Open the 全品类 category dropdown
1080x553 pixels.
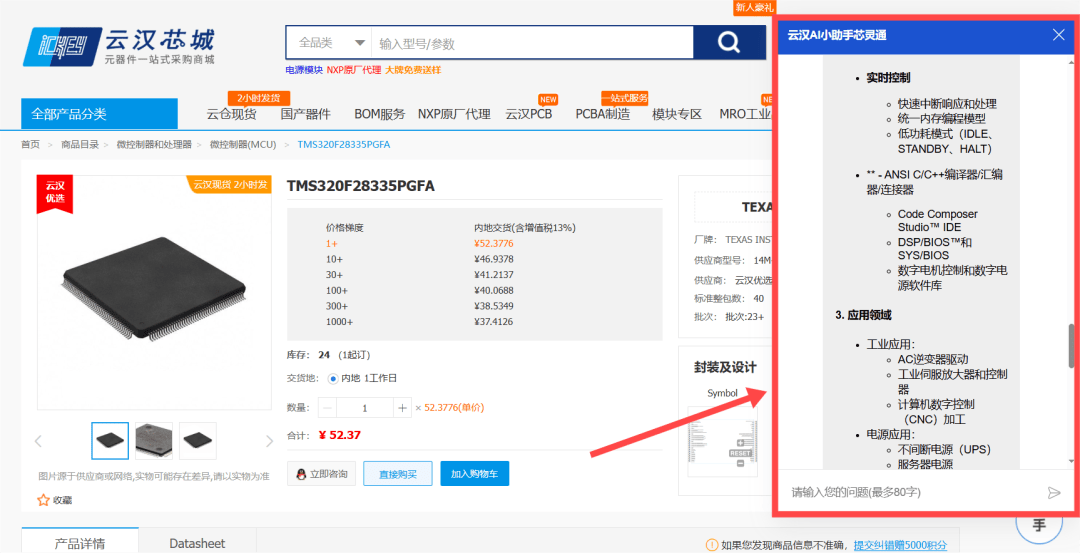pos(329,43)
